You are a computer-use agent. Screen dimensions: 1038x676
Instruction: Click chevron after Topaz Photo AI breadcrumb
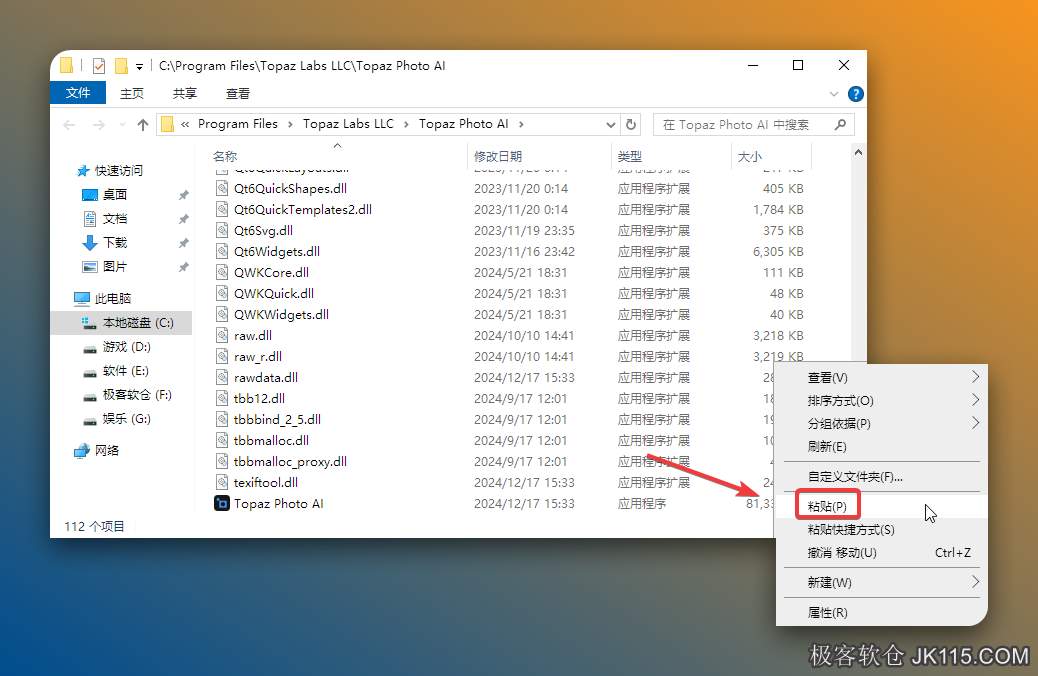coord(522,124)
